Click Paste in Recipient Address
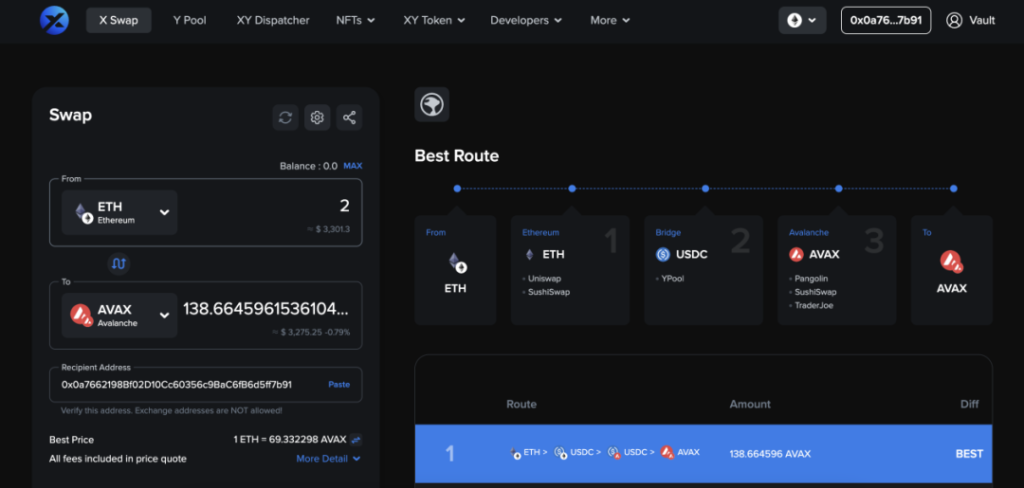Image resolution: width=1024 pixels, height=488 pixels. [339, 384]
